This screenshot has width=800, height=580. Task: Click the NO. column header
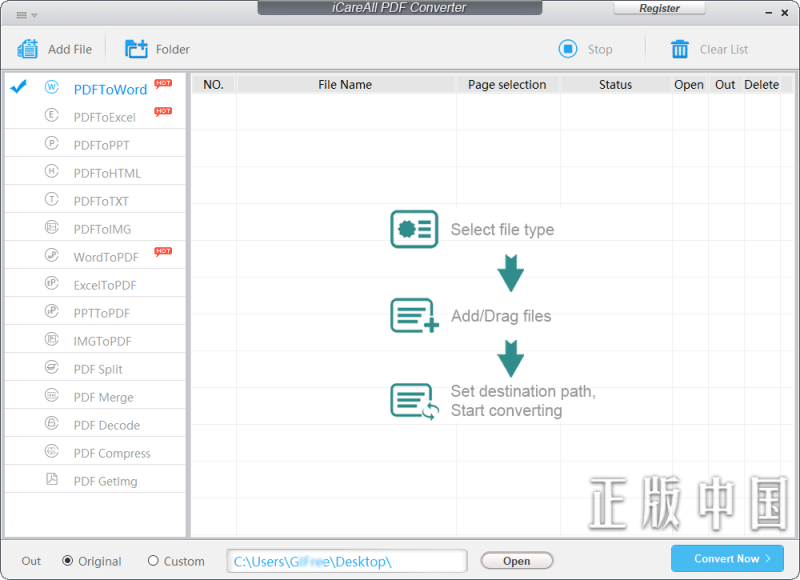(213, 84)
